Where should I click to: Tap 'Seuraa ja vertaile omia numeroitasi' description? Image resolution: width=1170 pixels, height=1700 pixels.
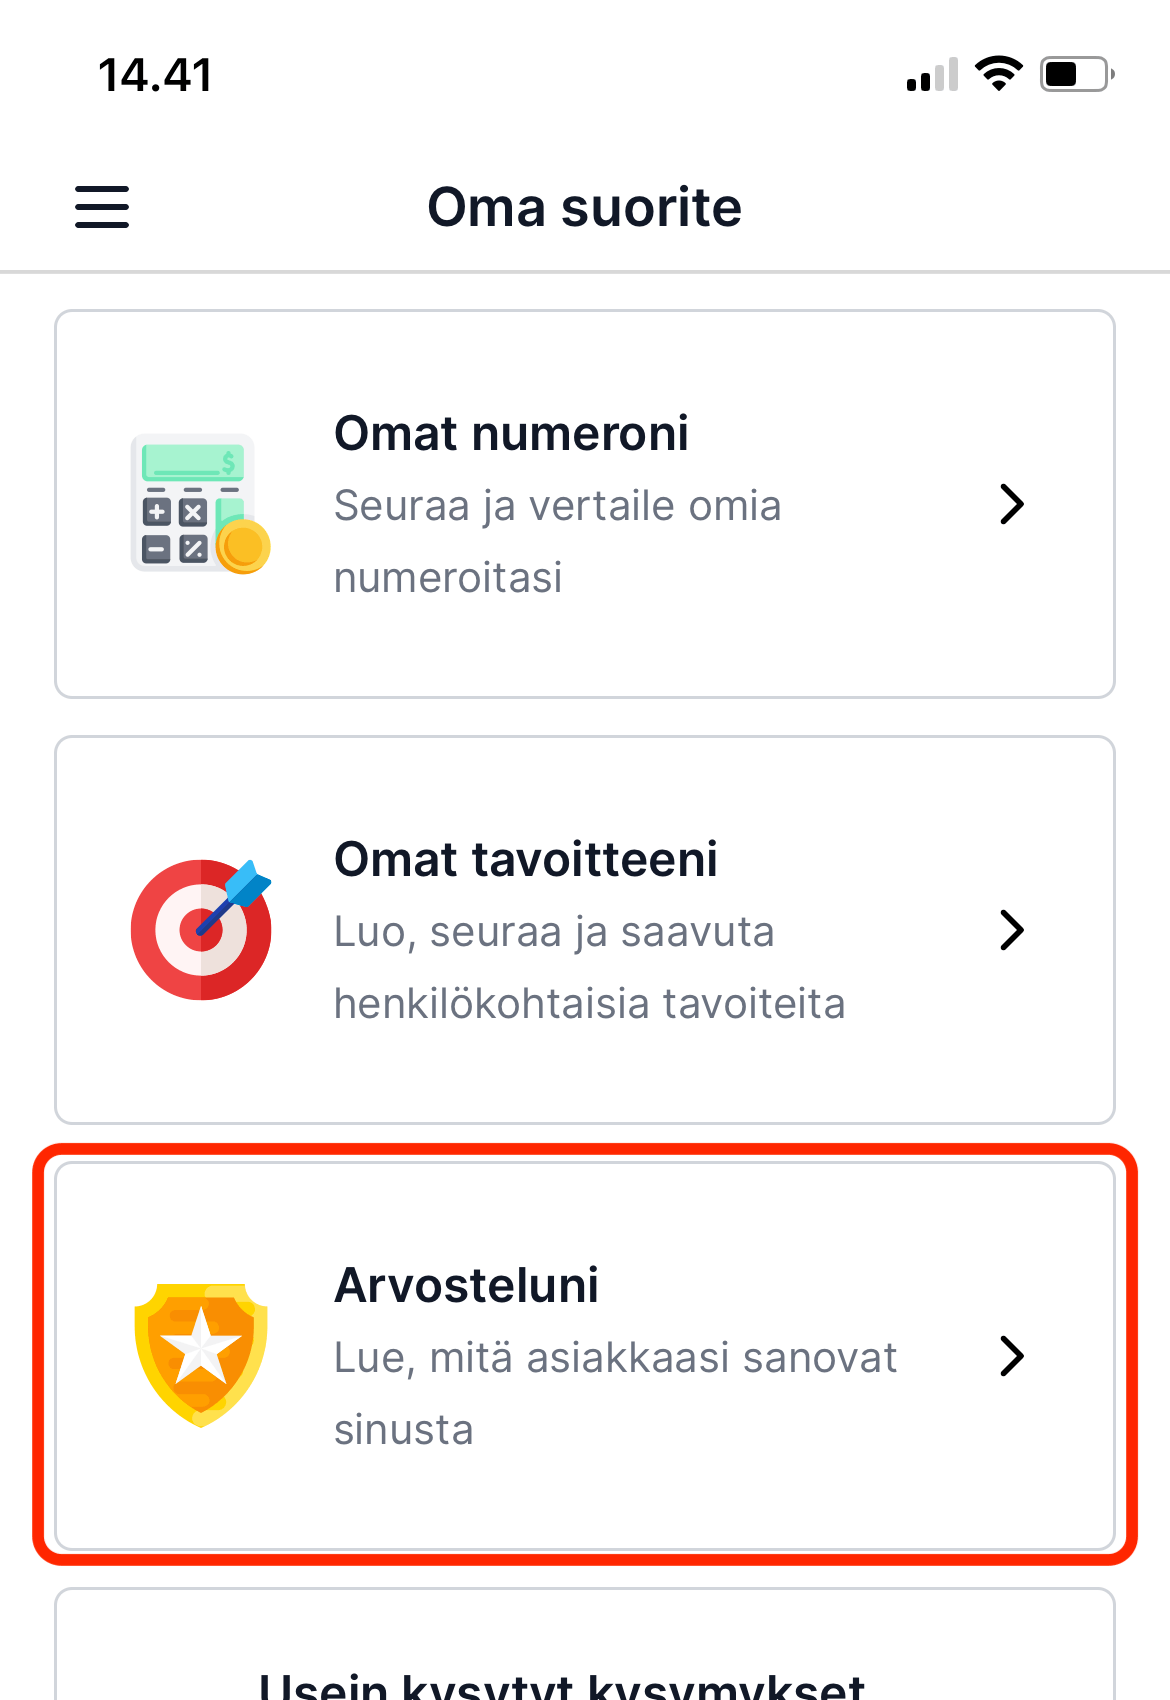pyautogui.click(x=557, y=541)
